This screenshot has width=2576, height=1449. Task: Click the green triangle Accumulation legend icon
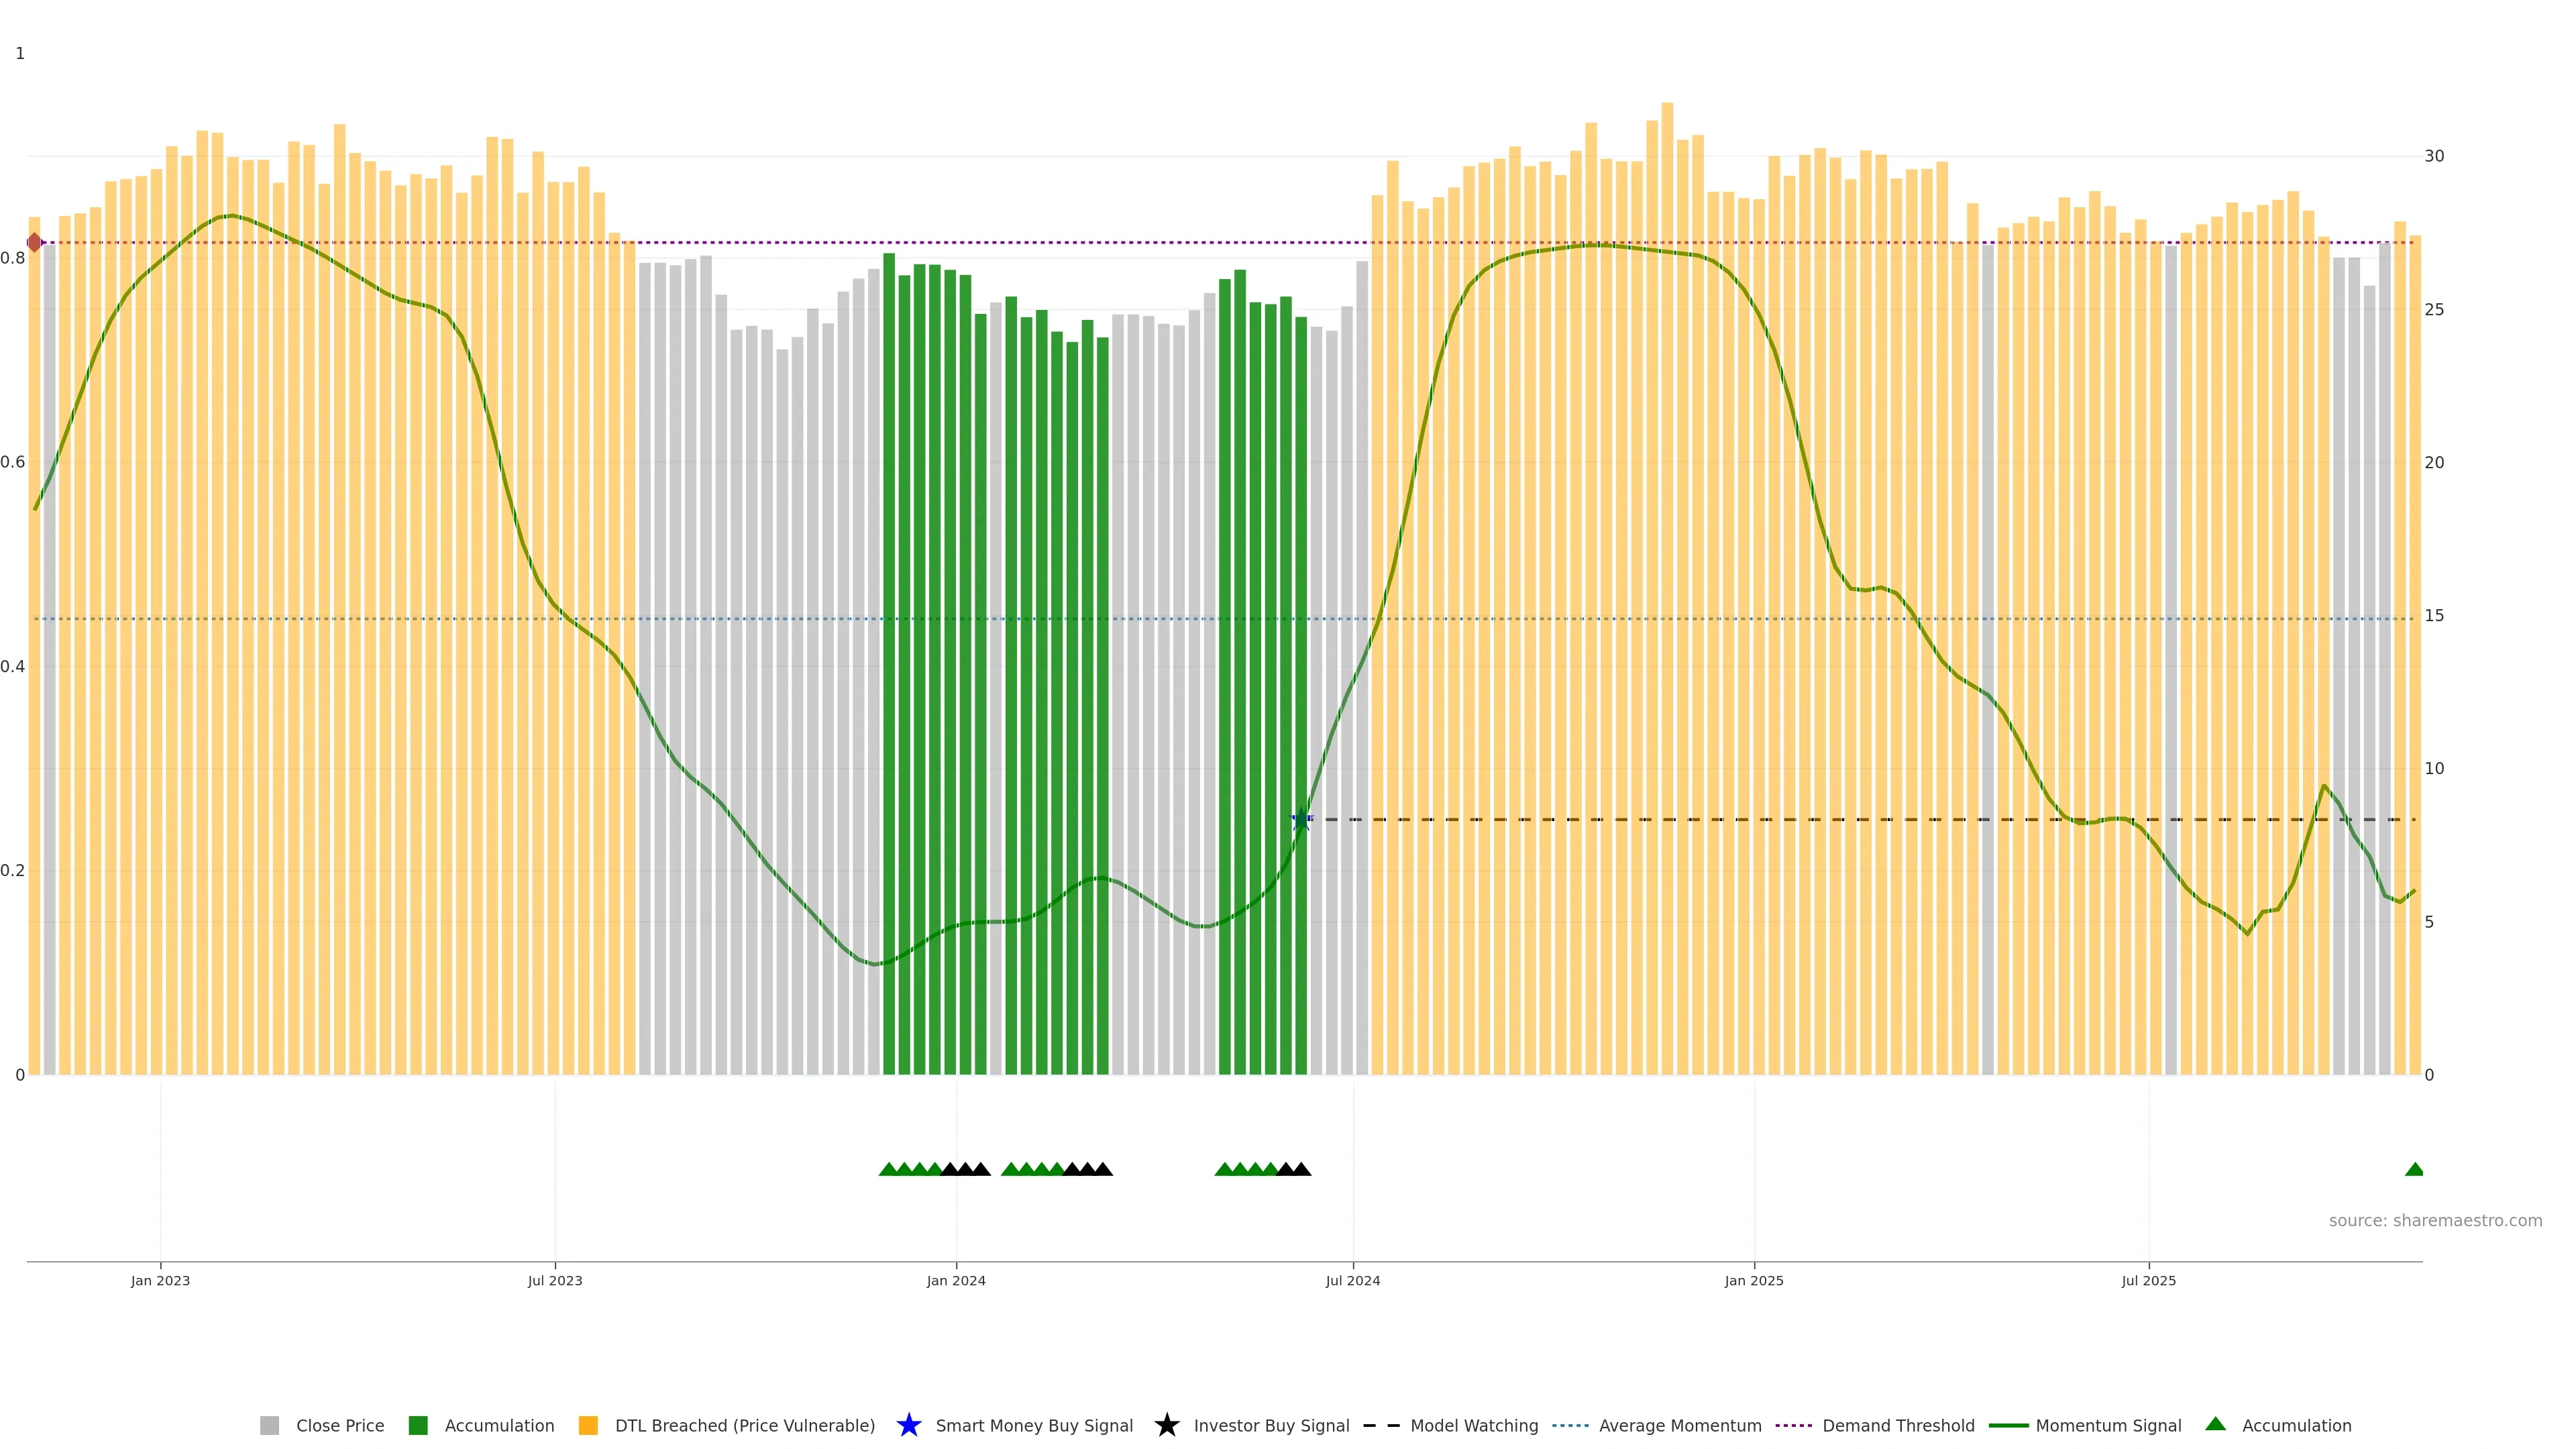click(2215, 1424)
